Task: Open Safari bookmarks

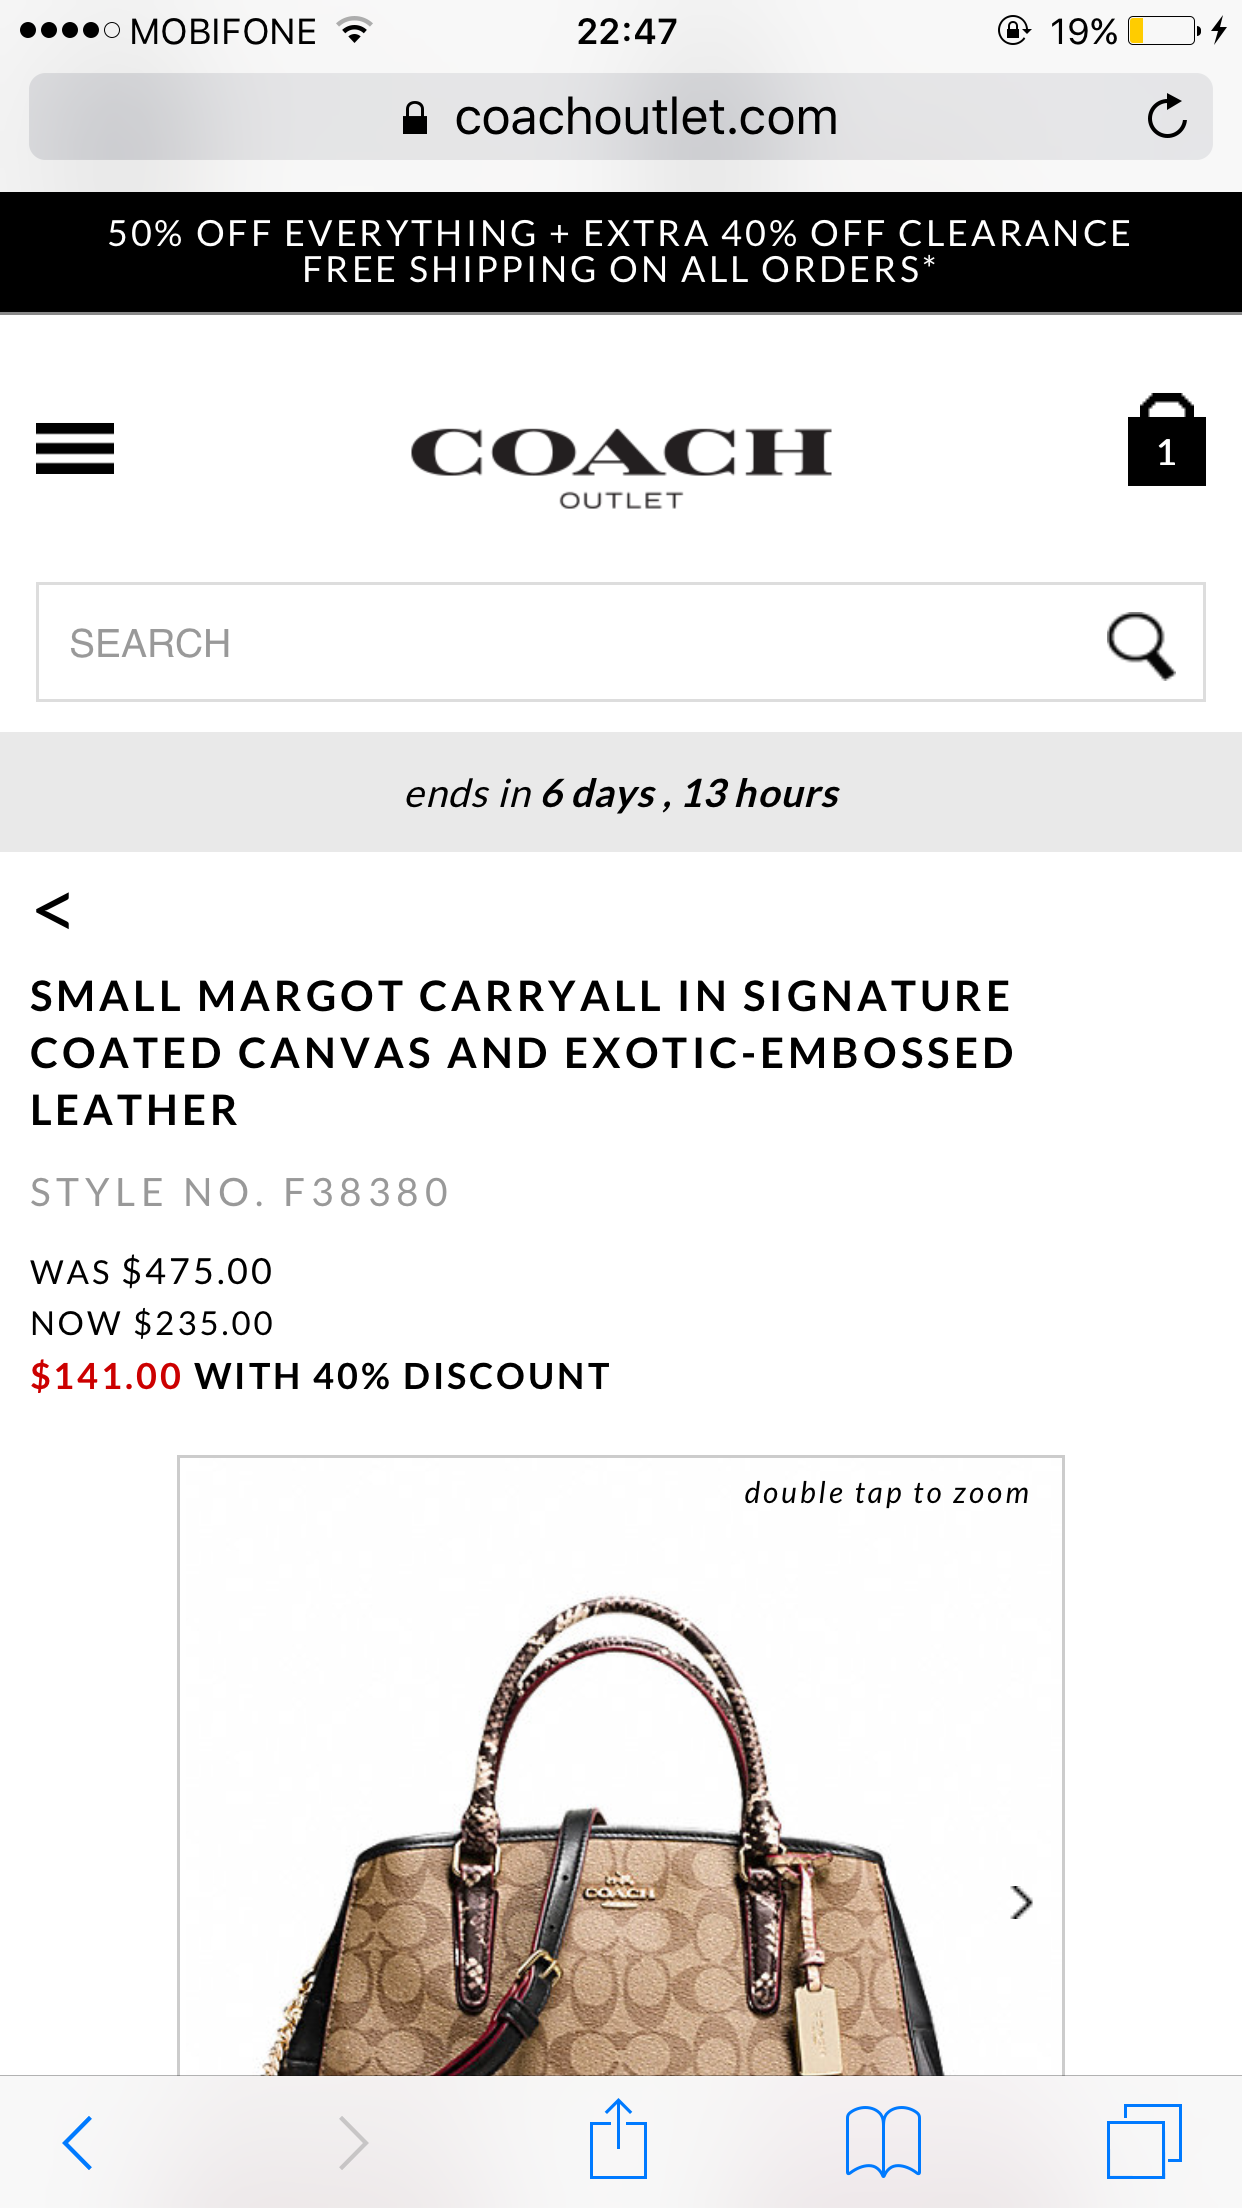Action: click(x=883, y=2143)
